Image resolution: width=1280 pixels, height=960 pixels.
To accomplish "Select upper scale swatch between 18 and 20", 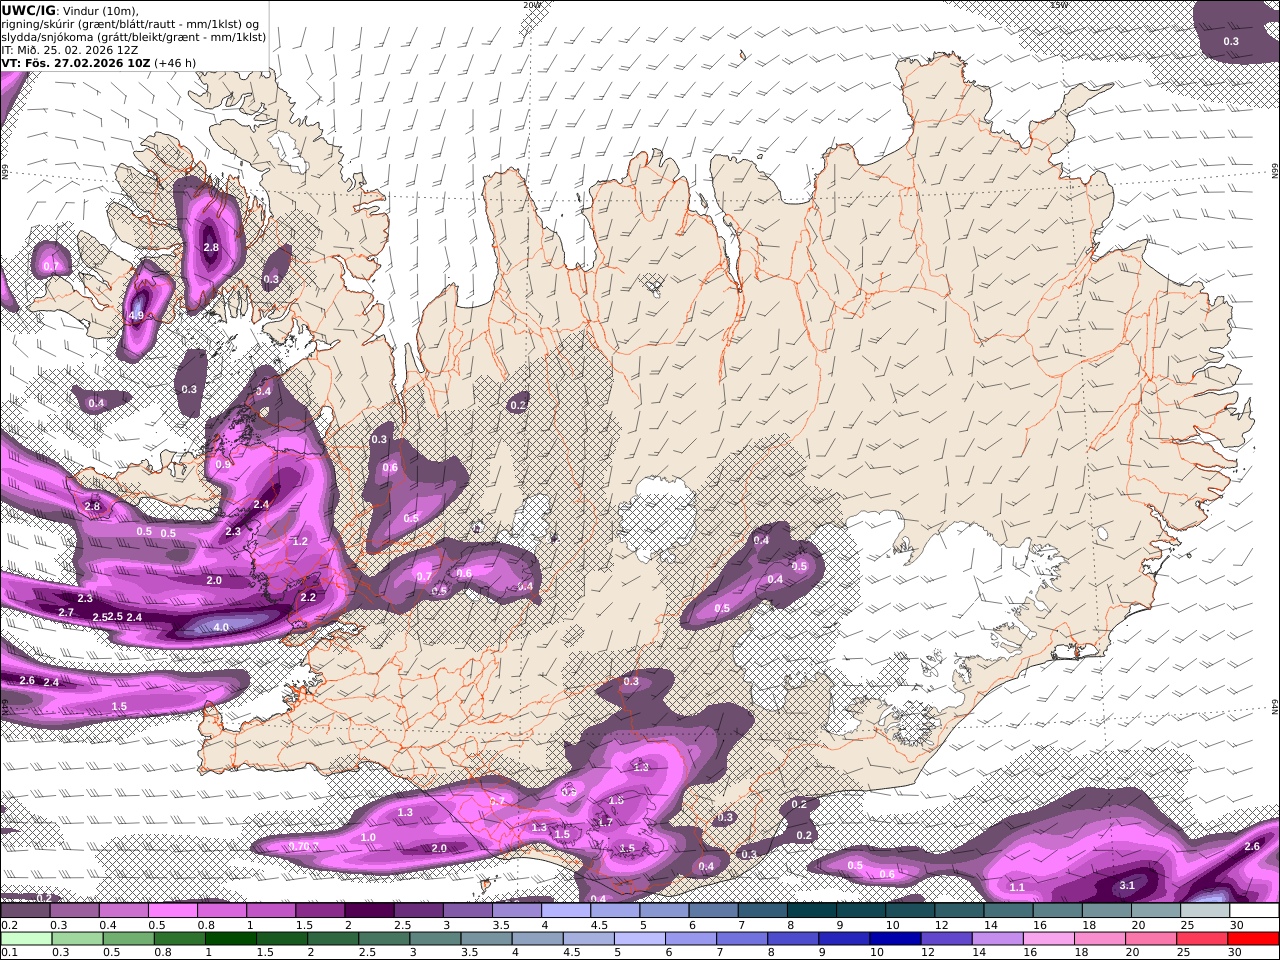I will (1106, 911).
